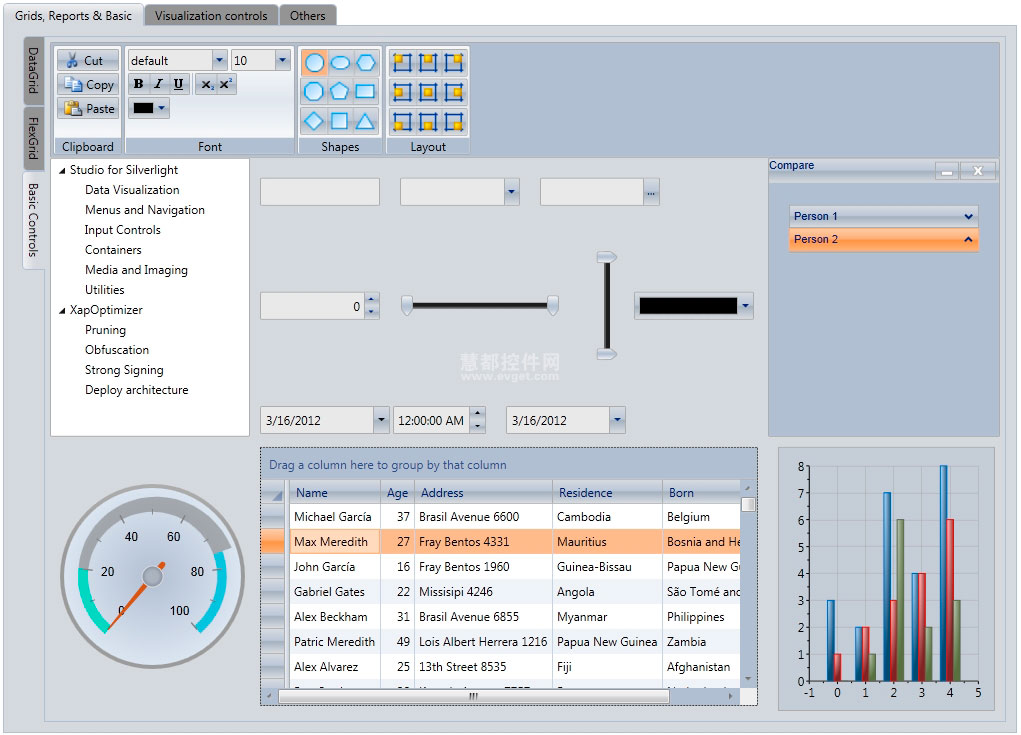
Task: Collapse the Person 2 accordion item
Action: click(884, 239)
